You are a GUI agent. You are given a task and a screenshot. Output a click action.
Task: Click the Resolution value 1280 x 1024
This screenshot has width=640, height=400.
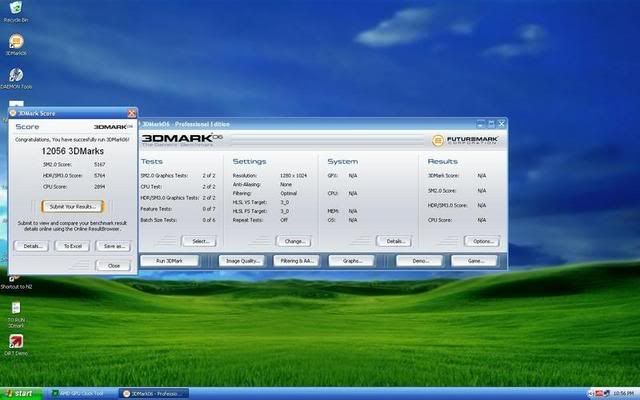[293, 176]
